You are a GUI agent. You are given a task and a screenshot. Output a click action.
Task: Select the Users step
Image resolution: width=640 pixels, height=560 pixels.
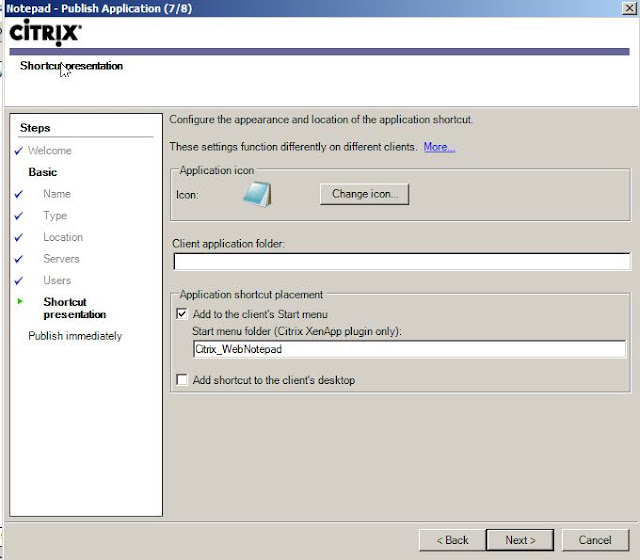[57, 280]
